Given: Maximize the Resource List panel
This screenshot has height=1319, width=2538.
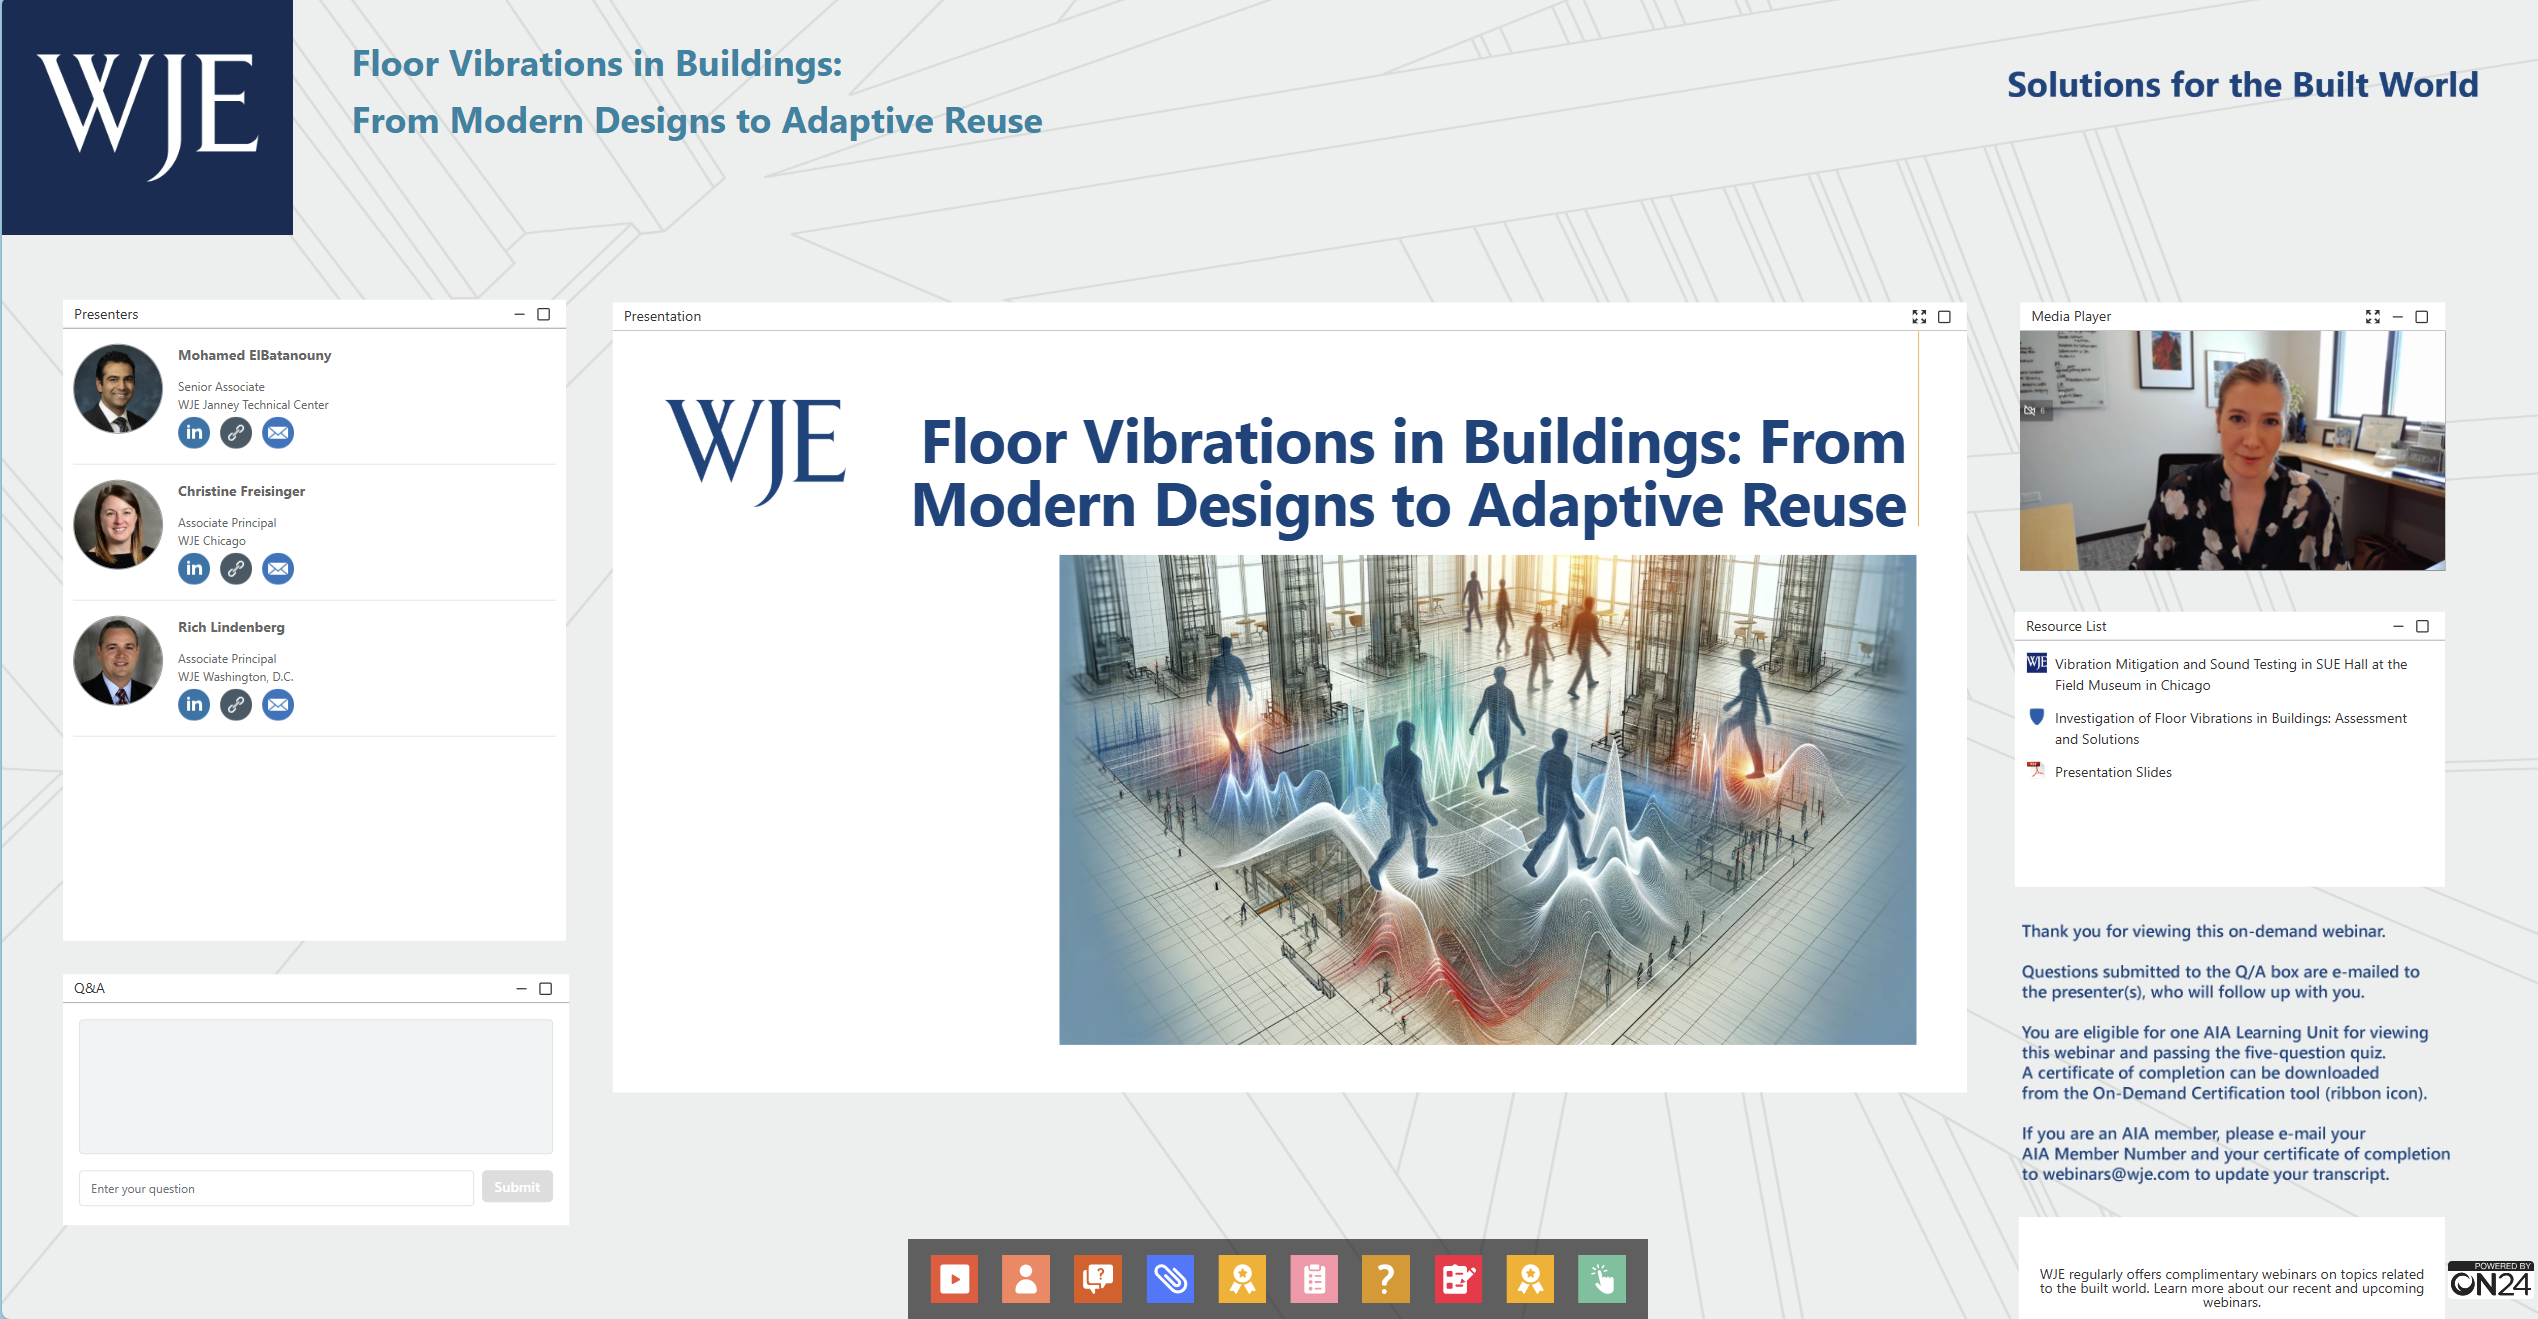Looking at the screenshot, I should click(2423, 626).
